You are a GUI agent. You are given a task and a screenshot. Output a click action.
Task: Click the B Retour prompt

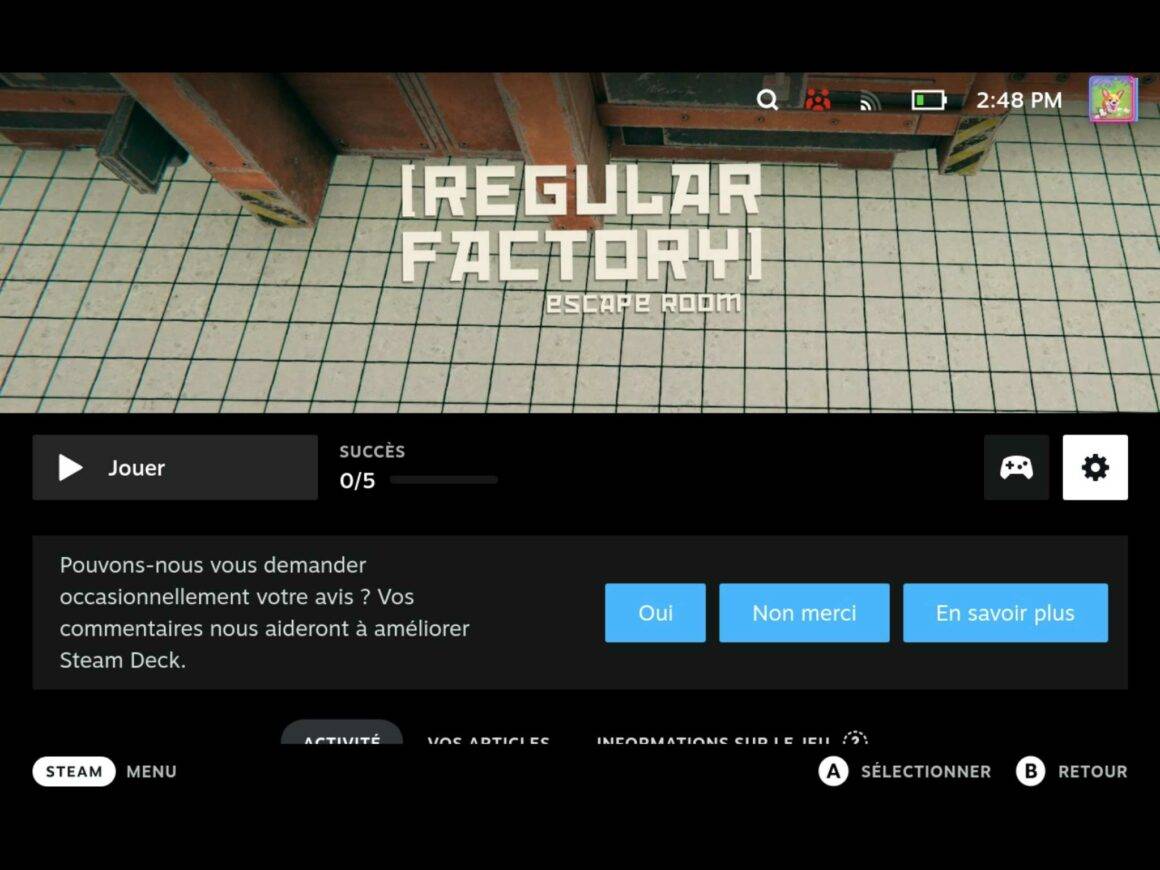point(1071,772)
